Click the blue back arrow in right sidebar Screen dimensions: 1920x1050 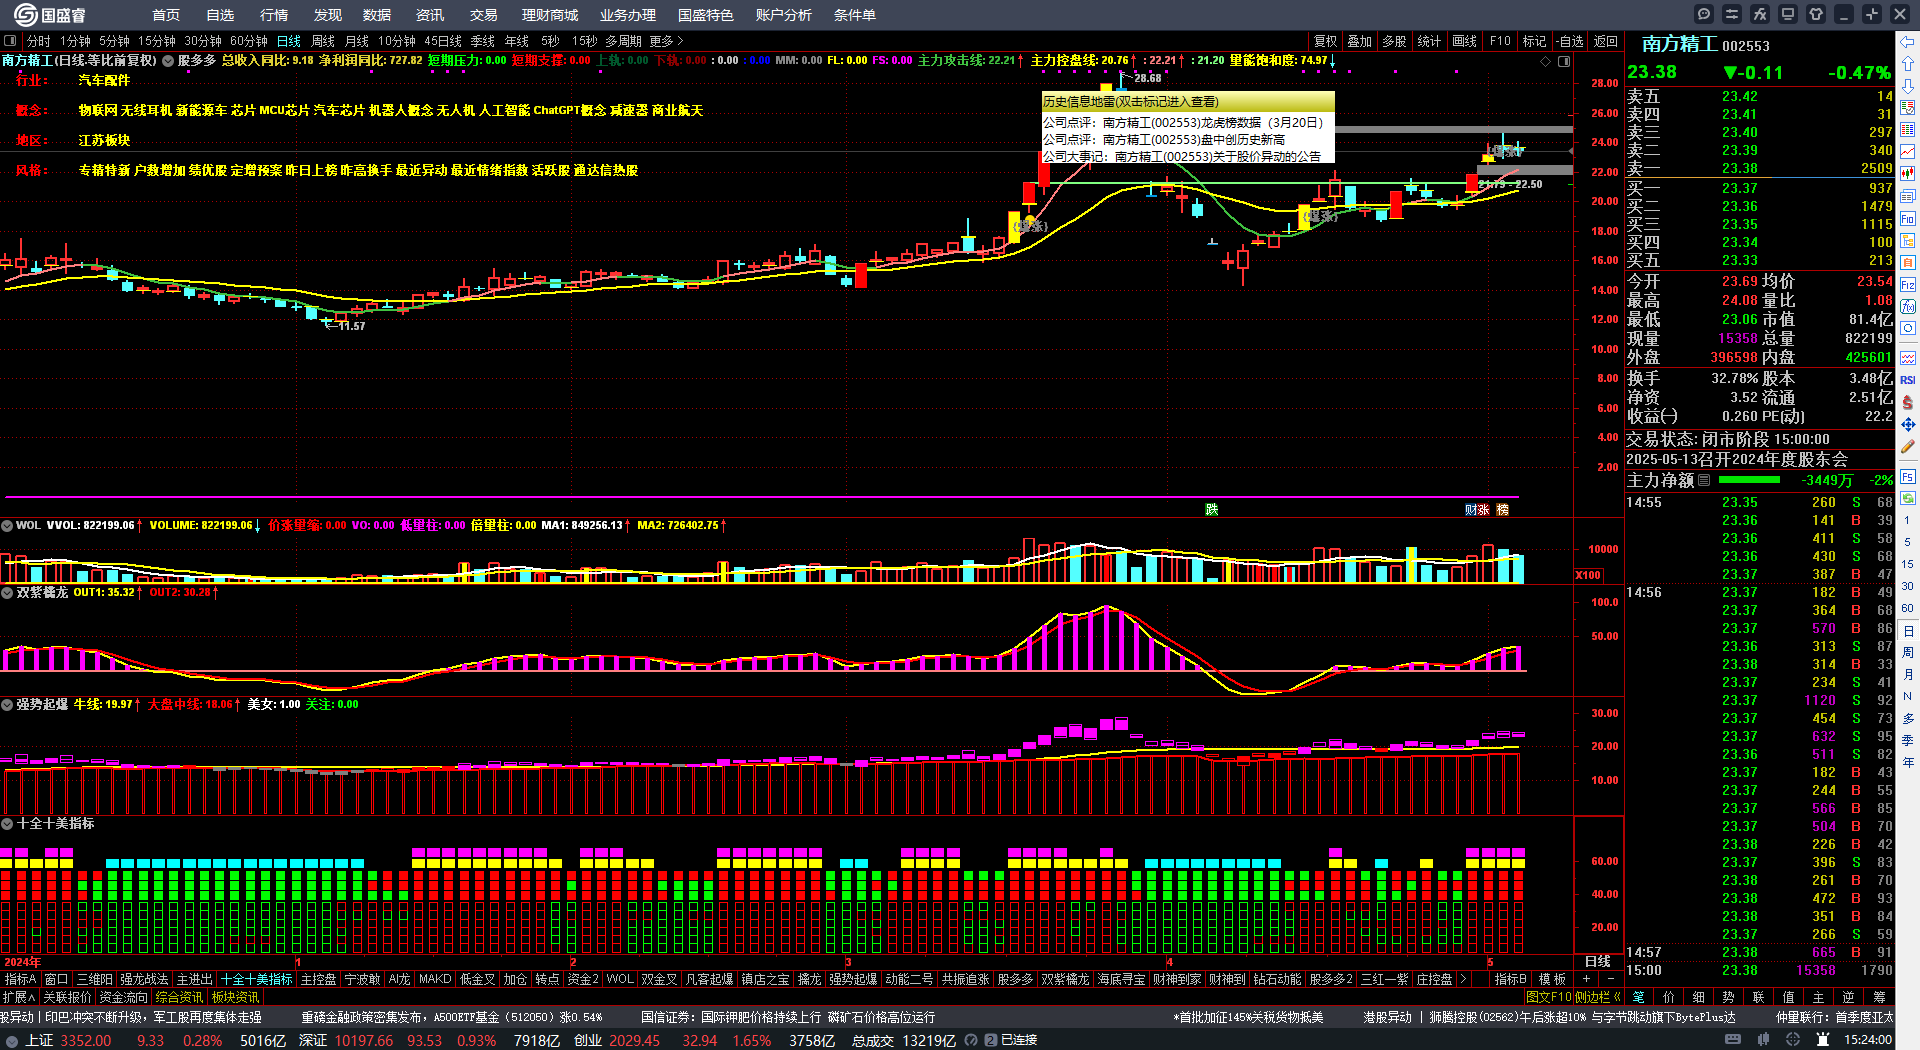tap(1908, 42)
